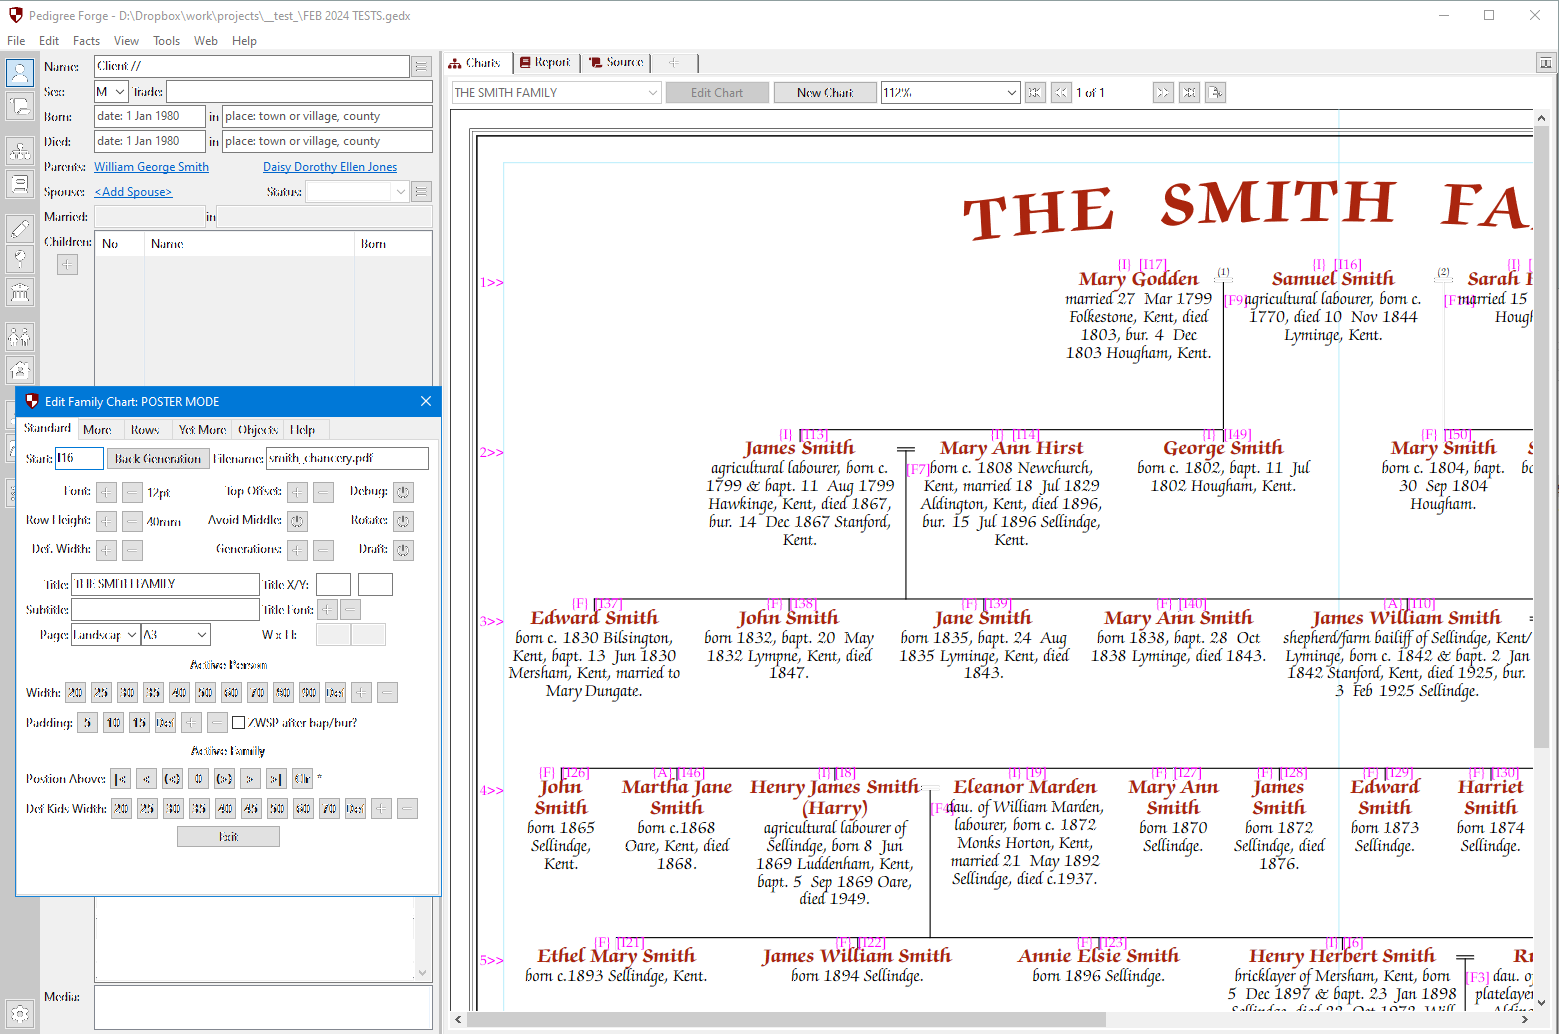Switch to the Report tab

click(x=544, y=62)
